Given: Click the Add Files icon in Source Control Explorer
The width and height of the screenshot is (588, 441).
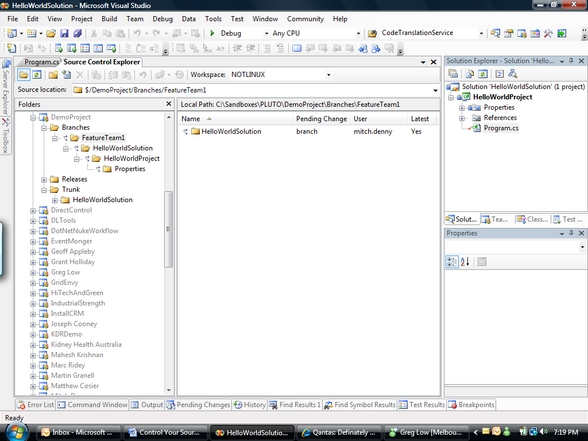Looking at the screenshot, I should [x=66, y=75].
